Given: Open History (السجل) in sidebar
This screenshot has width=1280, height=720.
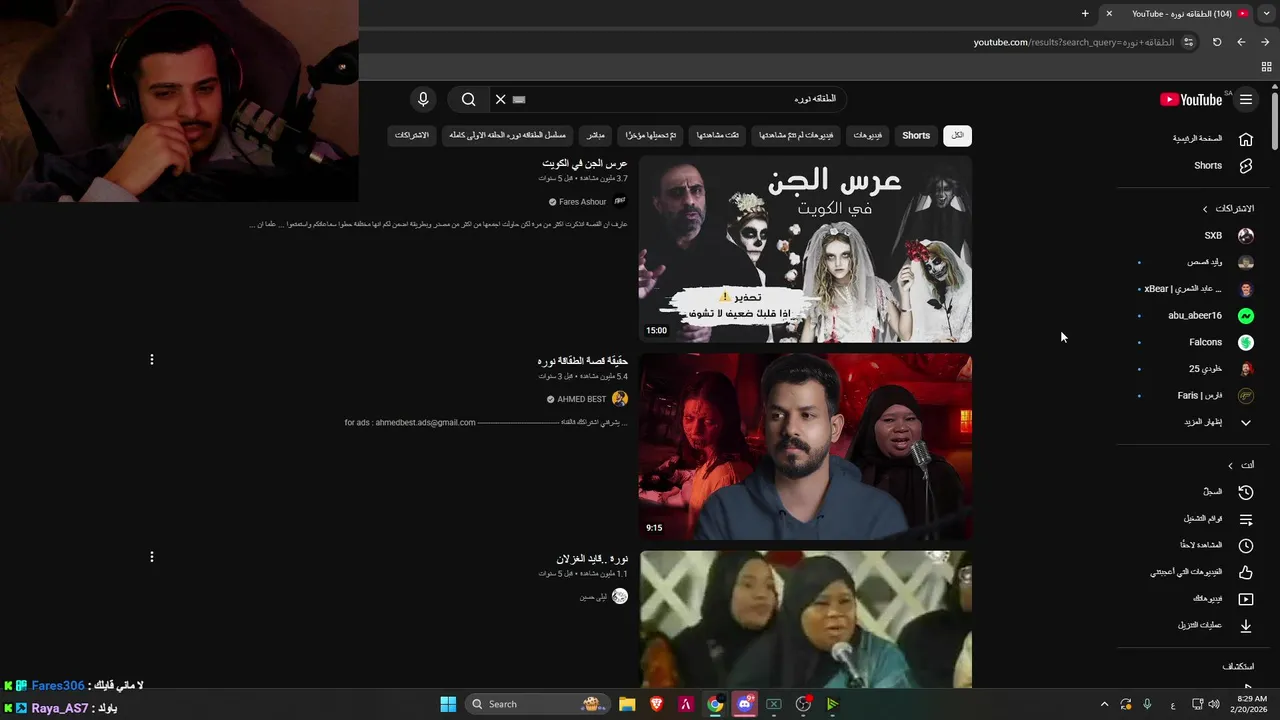Looking at the screenshot, I should coord(1212,492).
